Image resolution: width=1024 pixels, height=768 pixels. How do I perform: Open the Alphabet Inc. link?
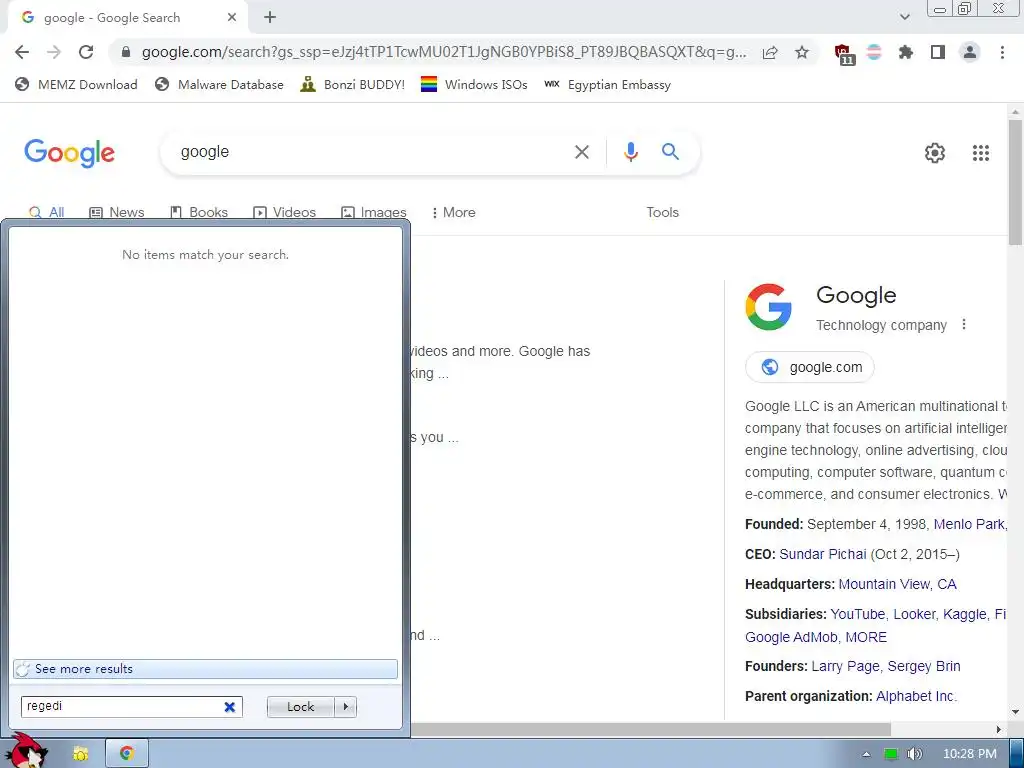click(x=916, y=696)
